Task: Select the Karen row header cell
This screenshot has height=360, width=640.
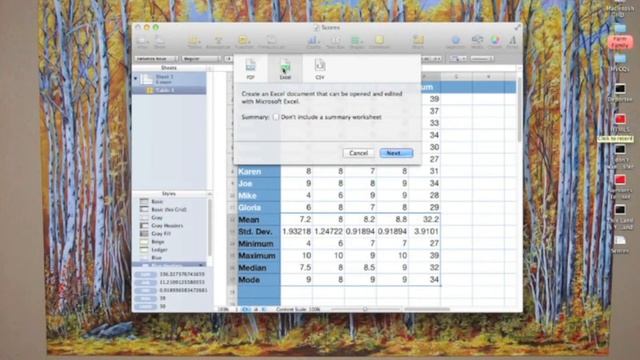Action: [259, 171]
